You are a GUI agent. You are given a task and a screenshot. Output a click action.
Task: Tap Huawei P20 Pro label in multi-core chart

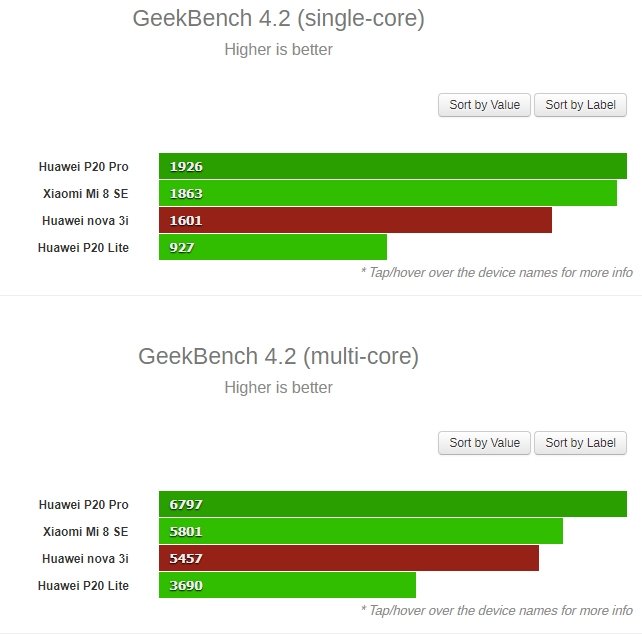tap(84, 504)
